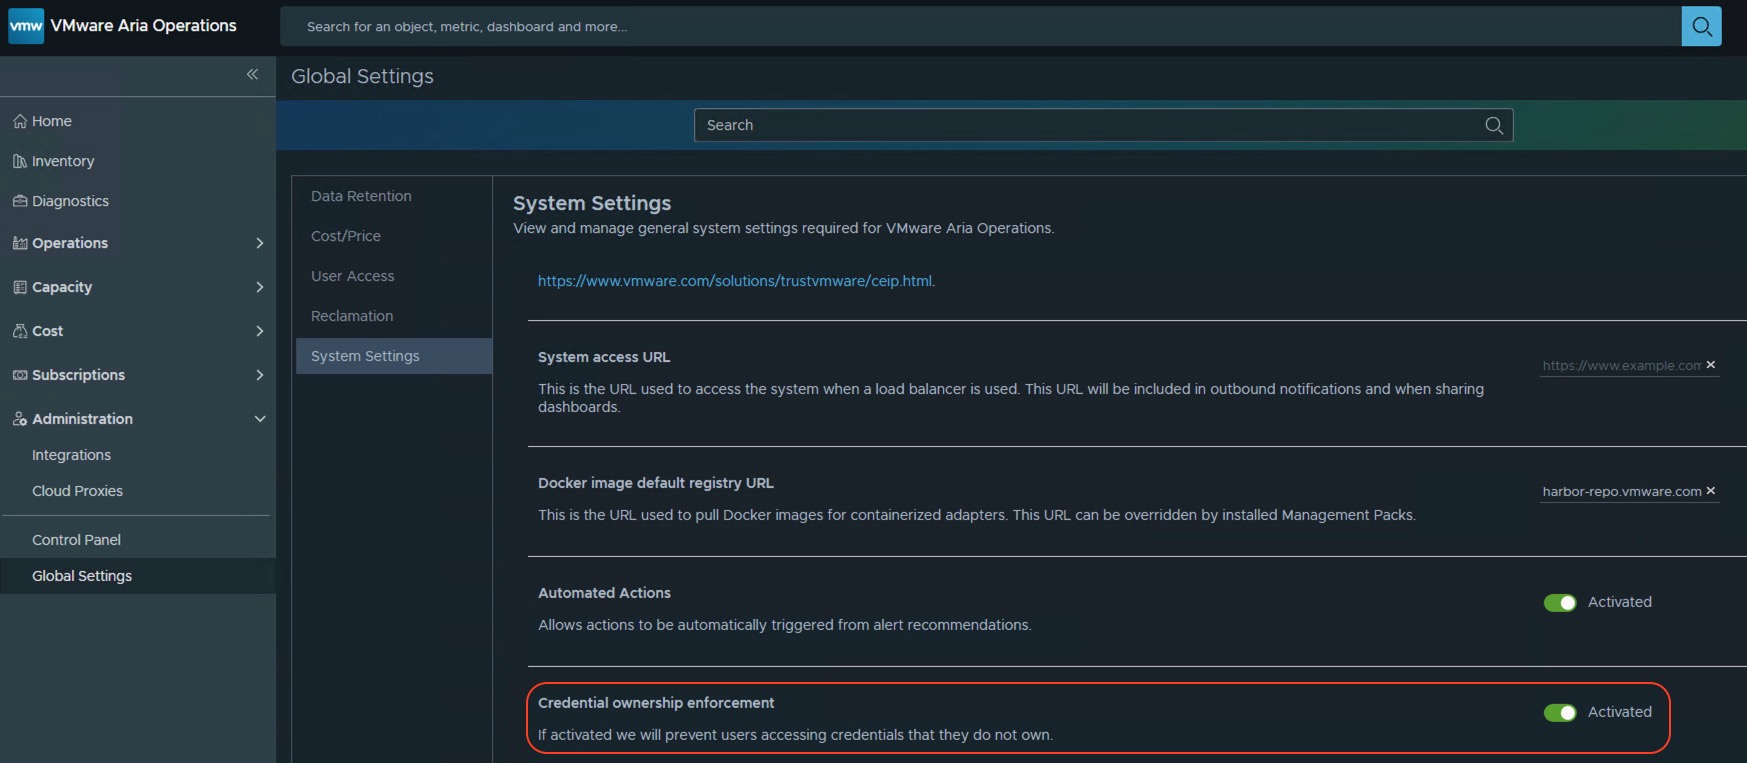Screen dimensions: 1747x763
Task: Expand the Subscriptions menu chevron
Action: coord(260,375)
